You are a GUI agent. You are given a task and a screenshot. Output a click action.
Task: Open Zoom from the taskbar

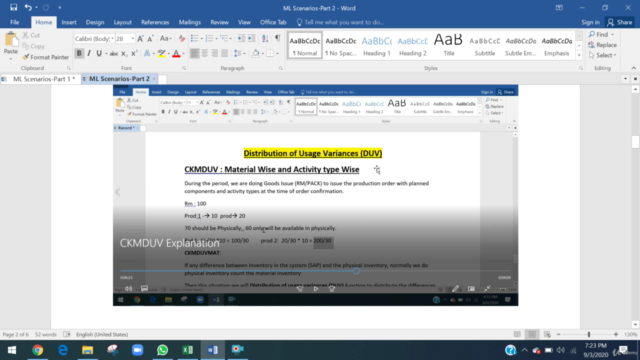pyautogui.click(x=138, y=350)
